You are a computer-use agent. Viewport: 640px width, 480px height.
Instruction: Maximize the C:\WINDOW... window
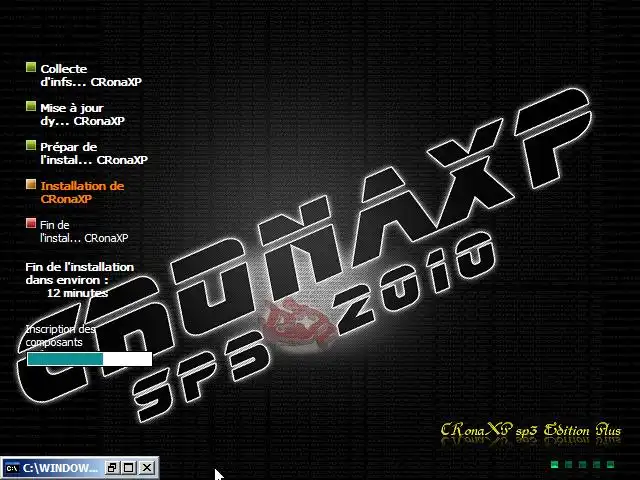point(129,468)
